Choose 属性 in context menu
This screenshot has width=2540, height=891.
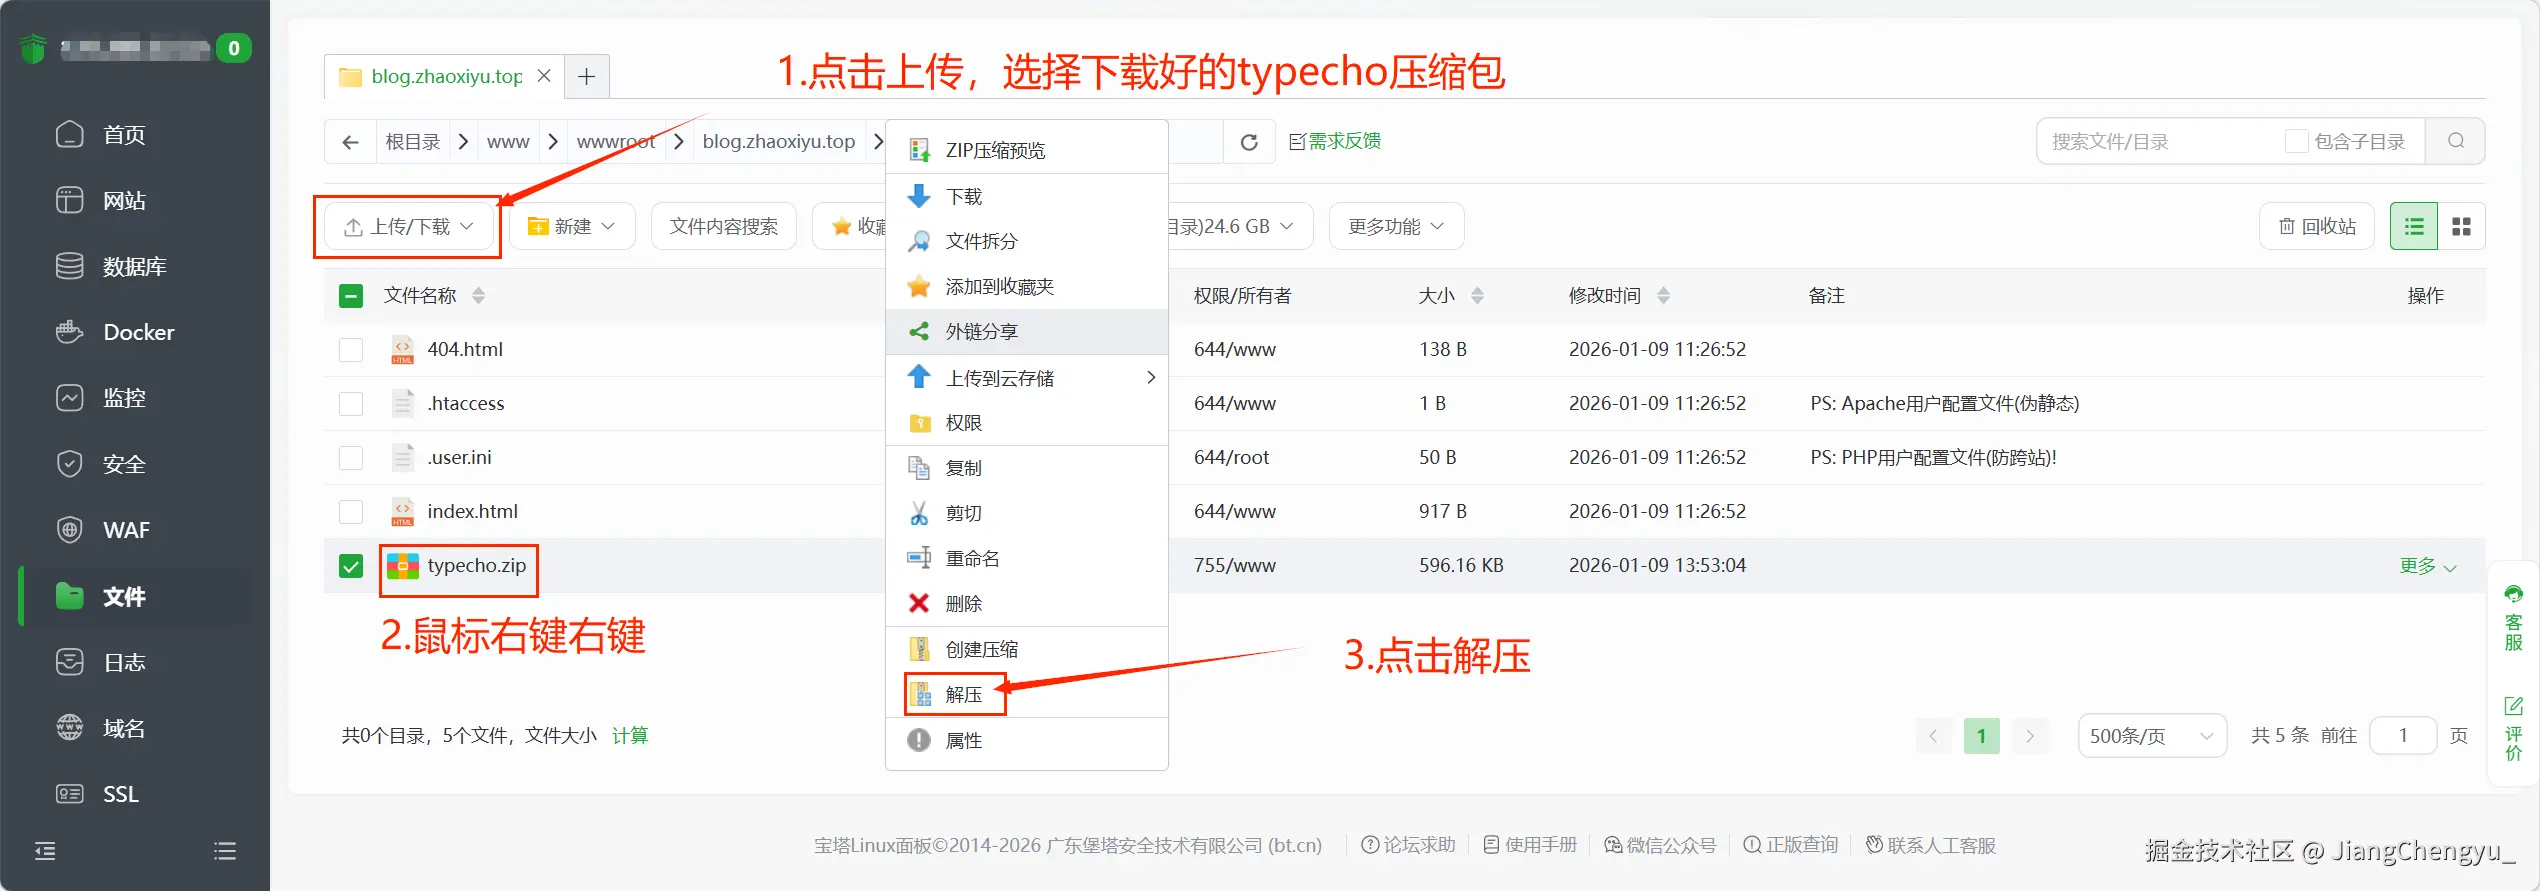[x=1027, y=740]
